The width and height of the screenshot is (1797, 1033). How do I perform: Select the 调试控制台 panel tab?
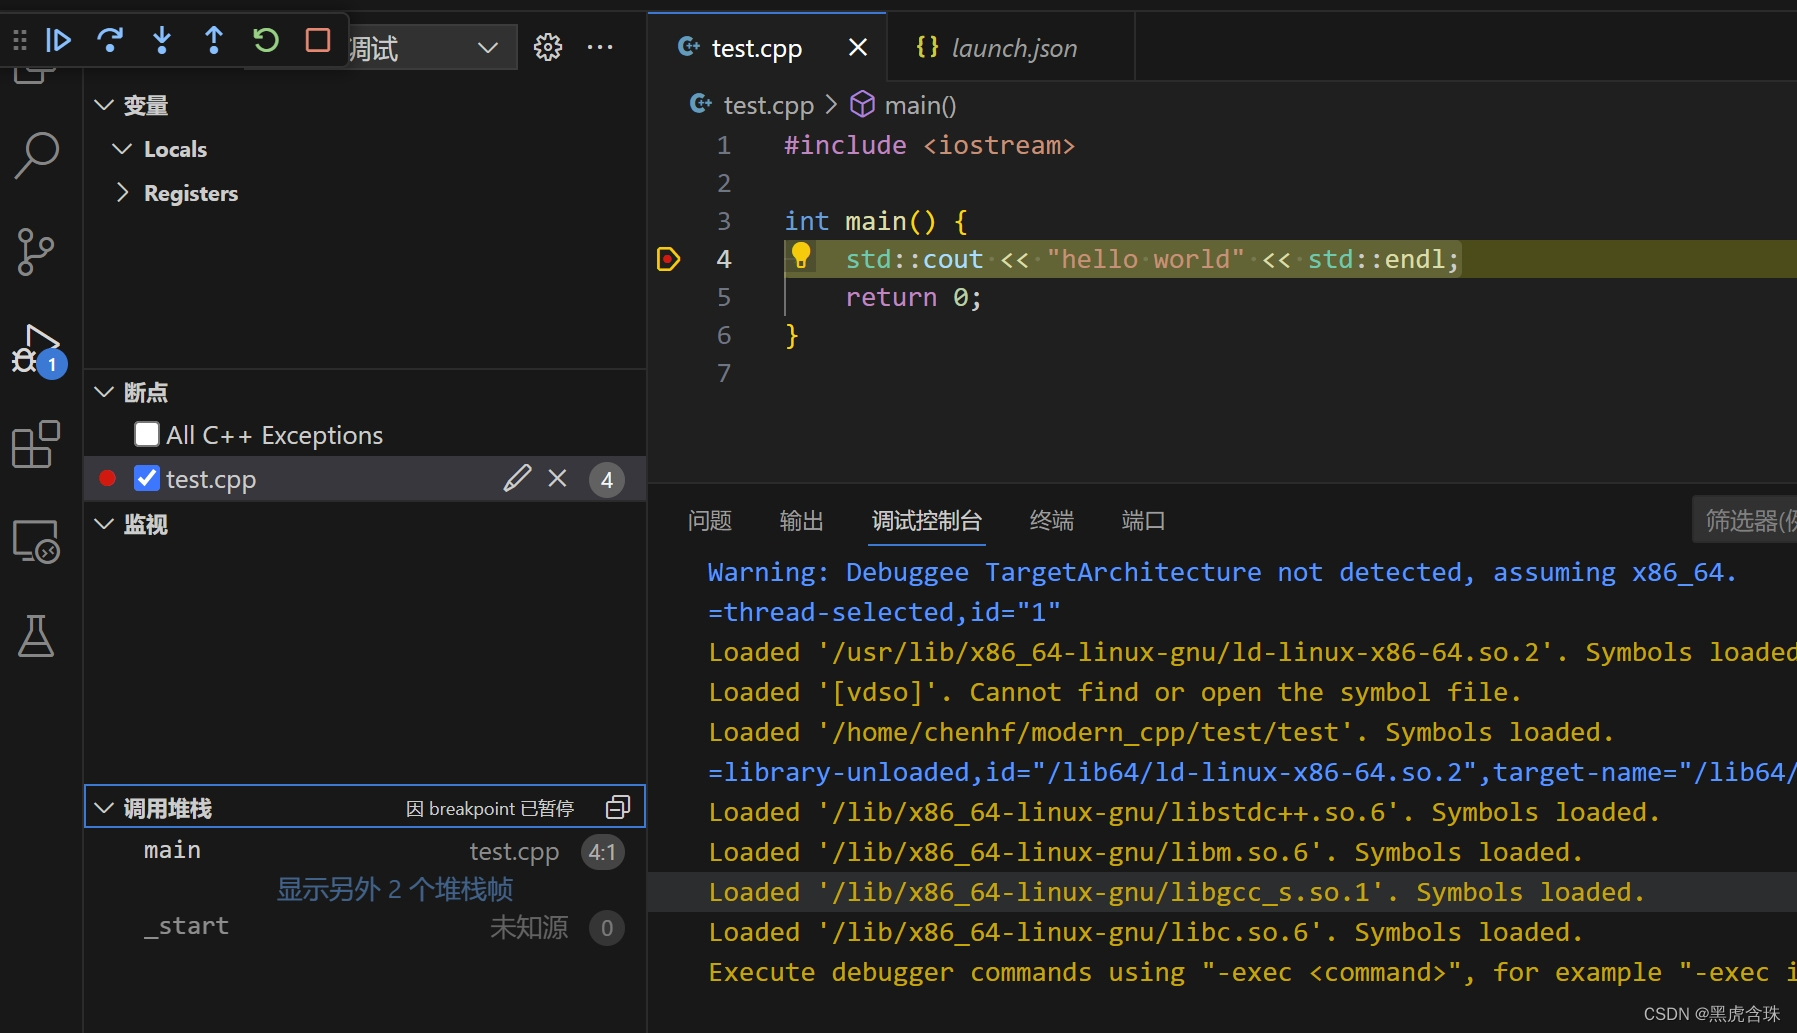927,521
